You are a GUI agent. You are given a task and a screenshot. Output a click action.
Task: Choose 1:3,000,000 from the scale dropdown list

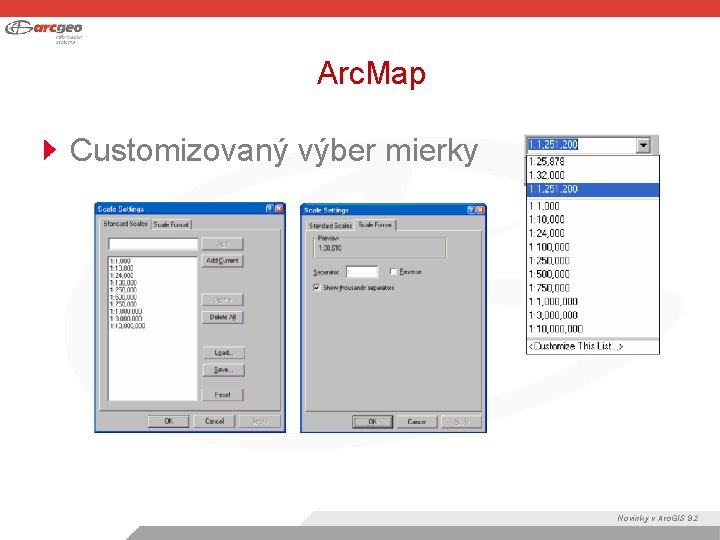(592, 315)
